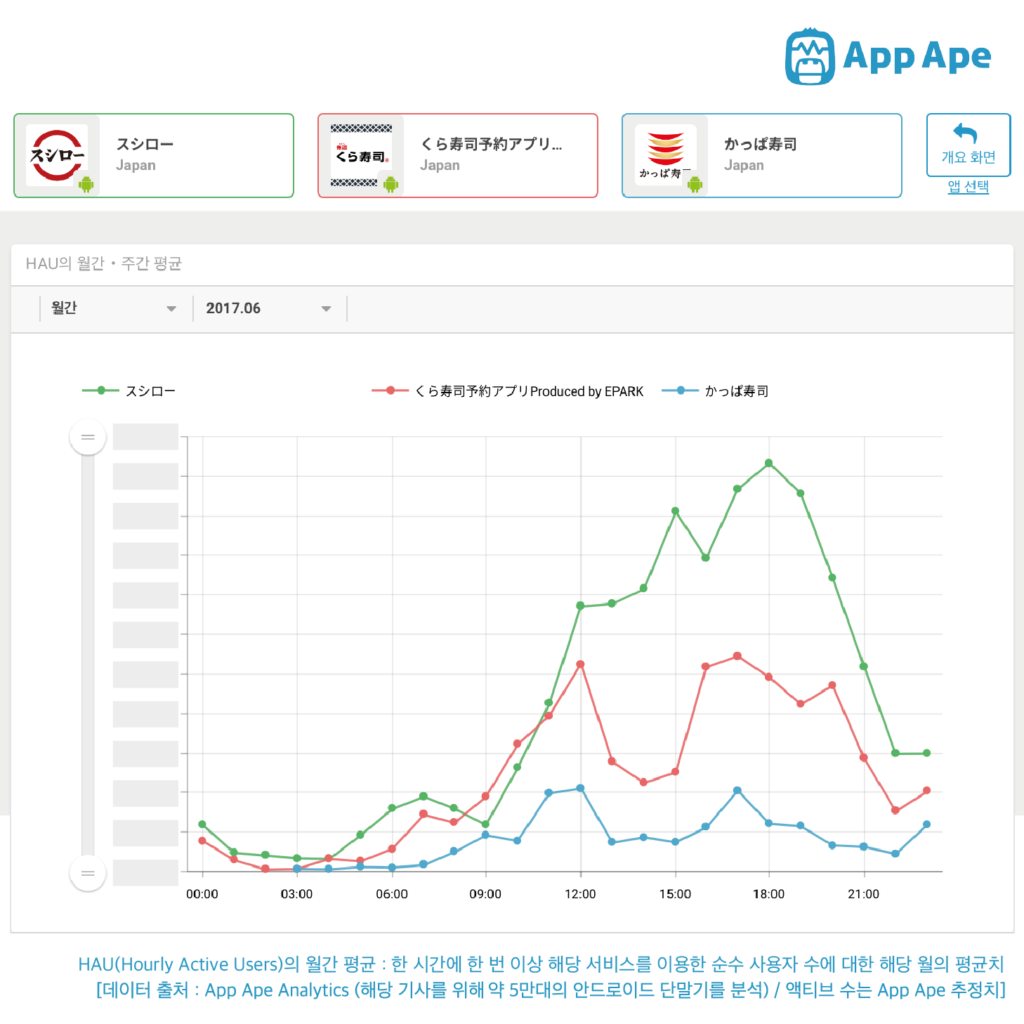Click the 09:00 x-axis label
This screenshot has height=1024, width=1024.
(x=485, y=894)
